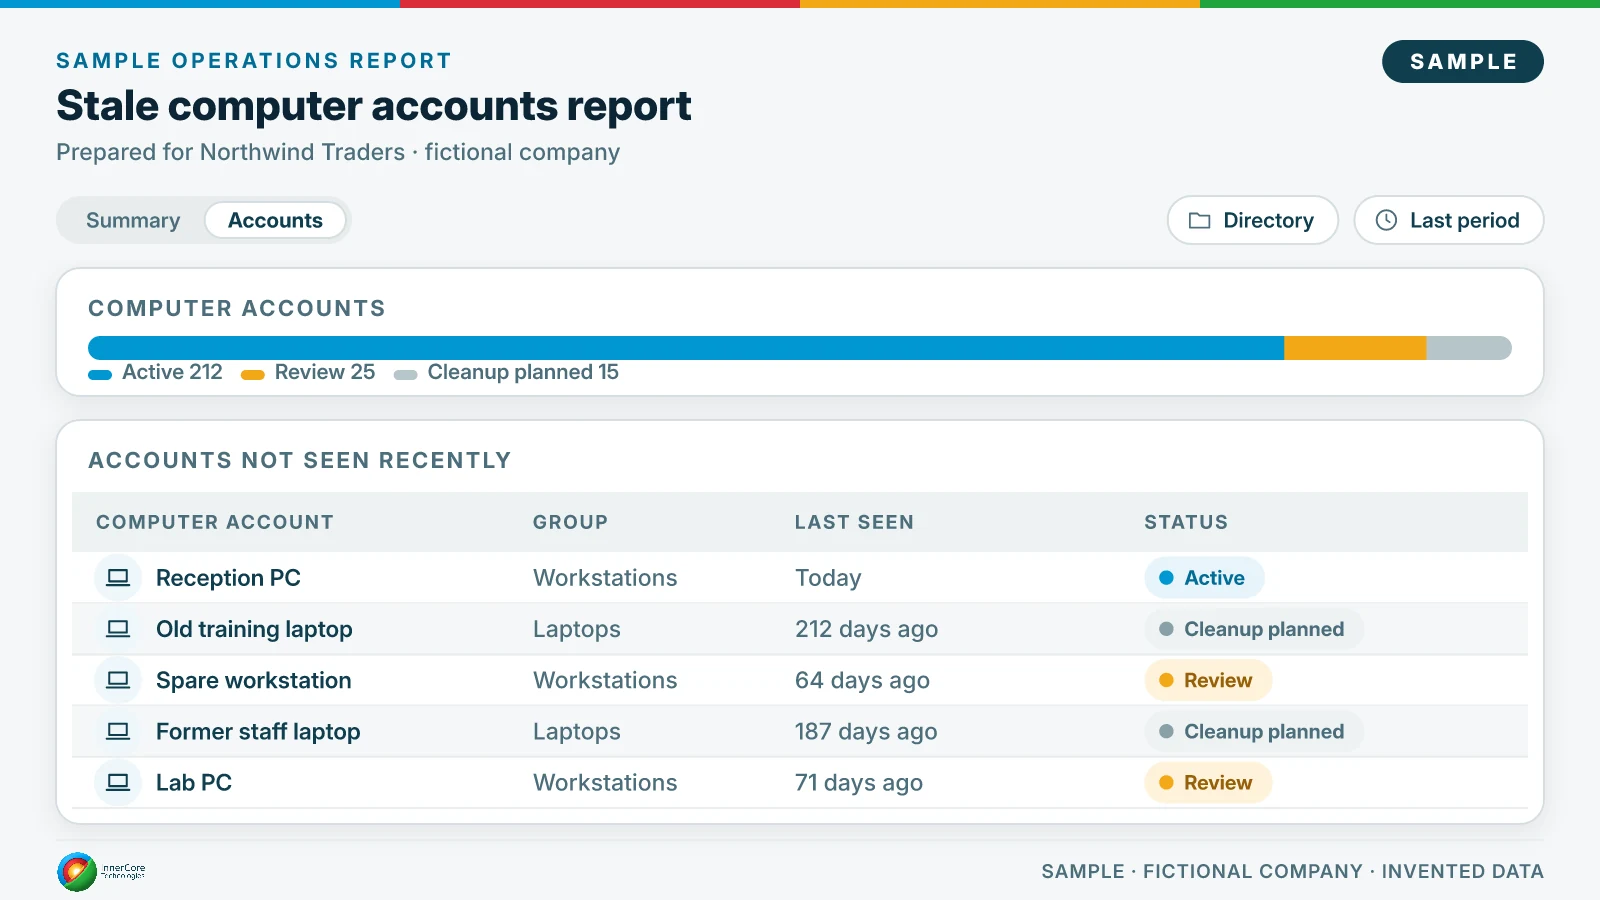Click the folder icon in Directory button
The height and width of the screenshot is (900, 1600).
(1199, 220)
